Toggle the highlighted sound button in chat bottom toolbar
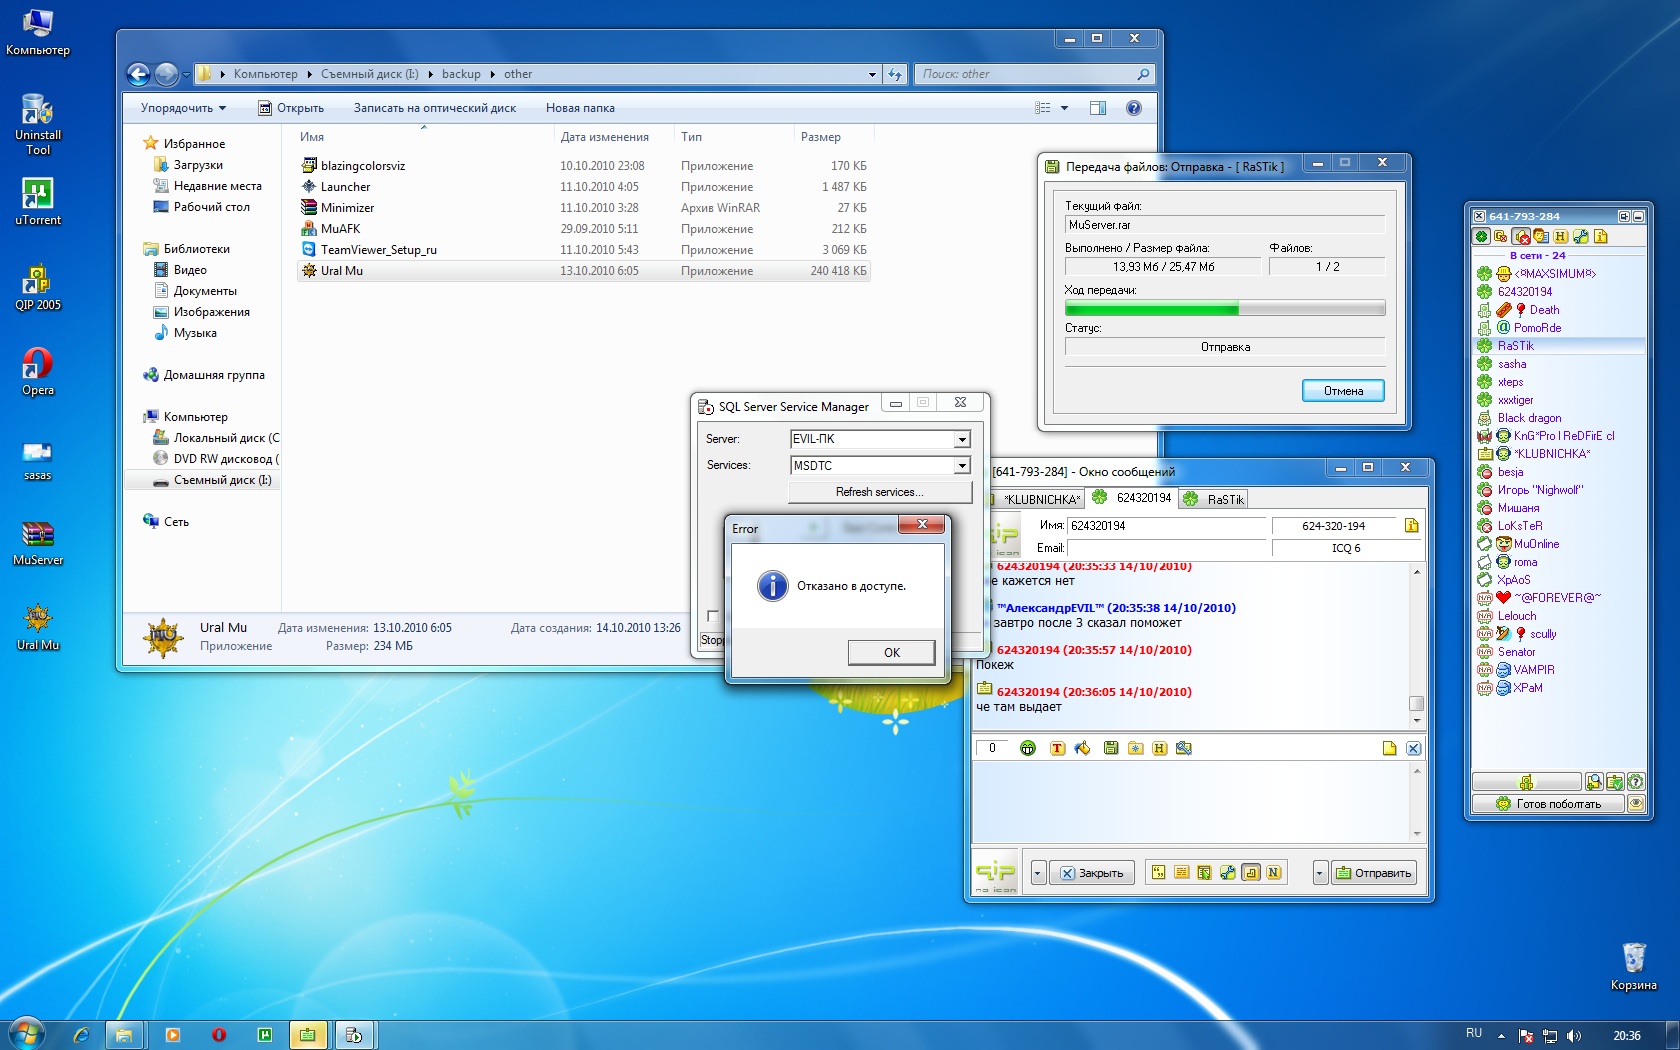 point(1251,873)
